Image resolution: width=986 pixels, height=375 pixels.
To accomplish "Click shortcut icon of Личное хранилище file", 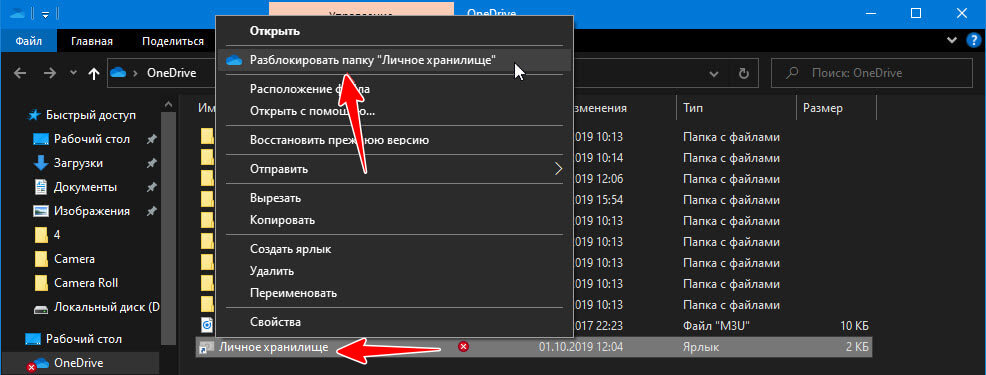I will click(206, 347).
